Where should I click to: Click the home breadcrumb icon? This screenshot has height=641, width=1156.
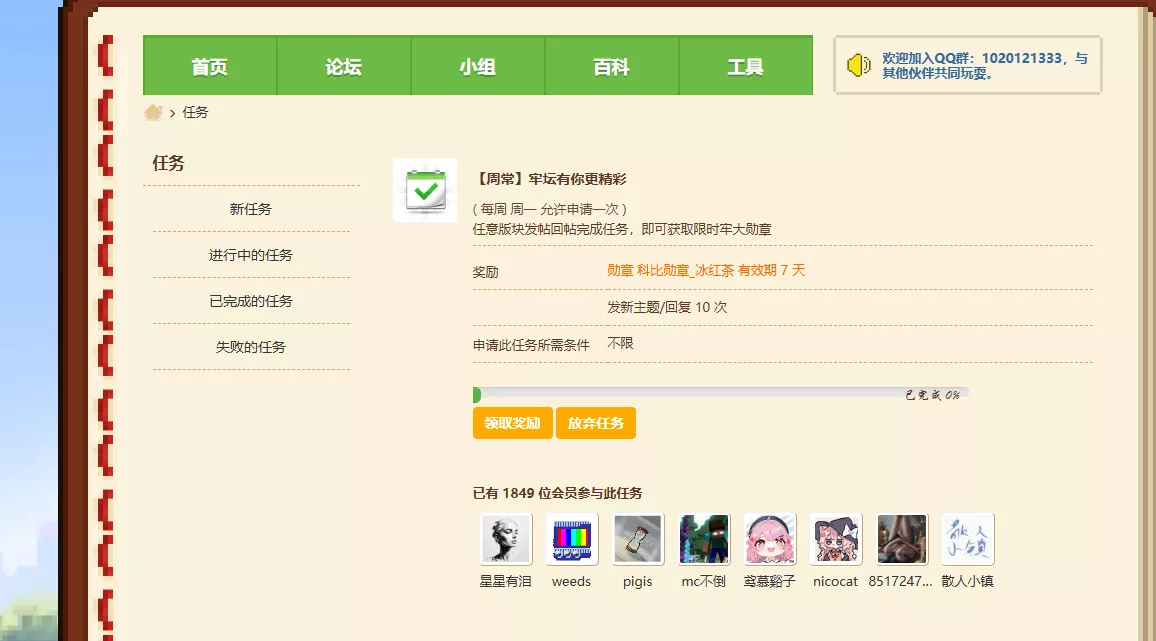click(x=152, y=112)
